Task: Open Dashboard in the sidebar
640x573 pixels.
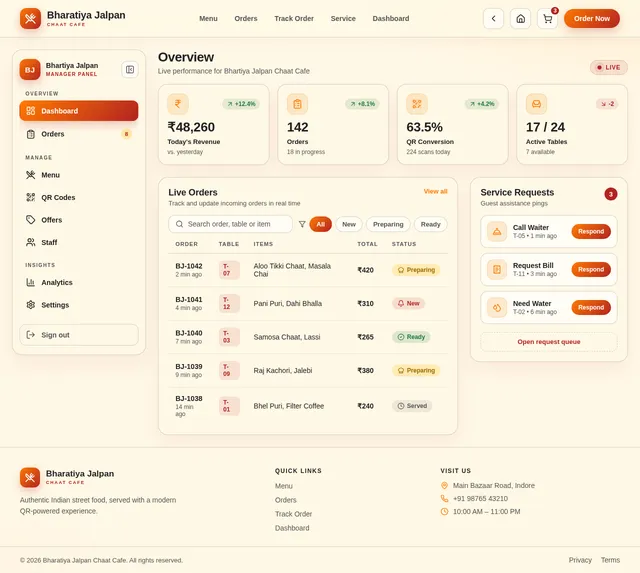Action: [79, 111]
